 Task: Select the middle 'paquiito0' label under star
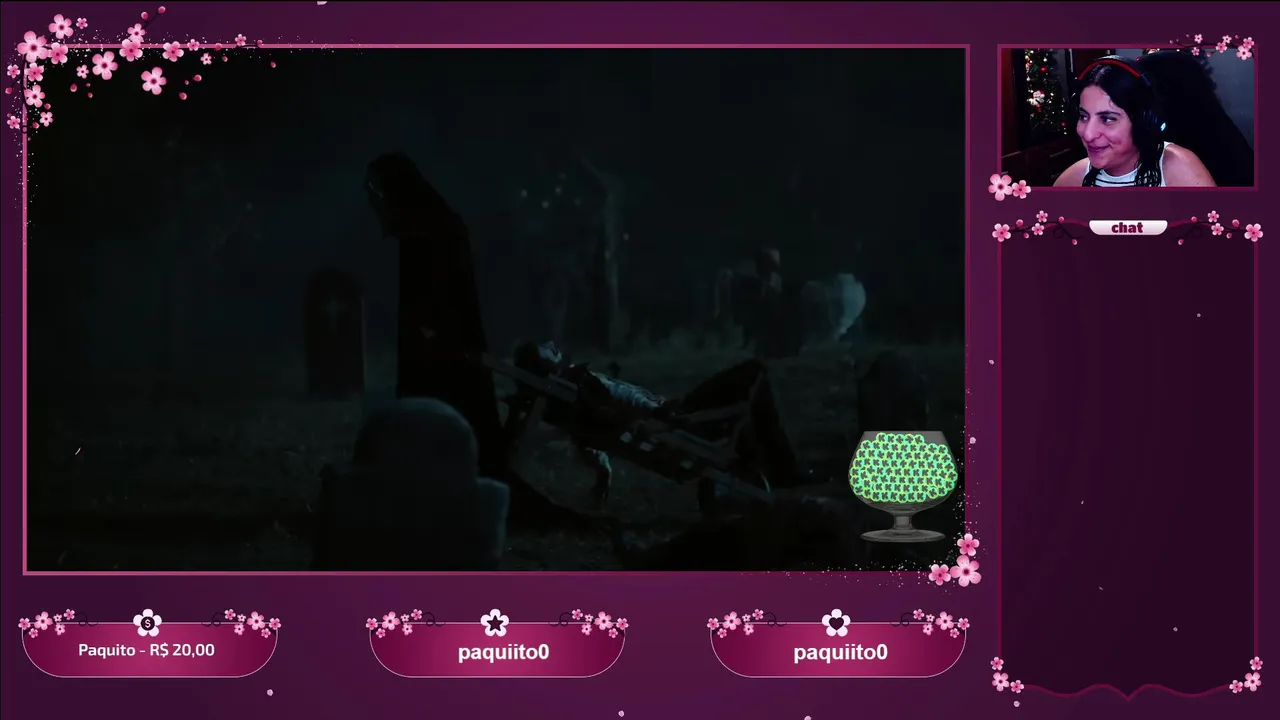(503, 652)
